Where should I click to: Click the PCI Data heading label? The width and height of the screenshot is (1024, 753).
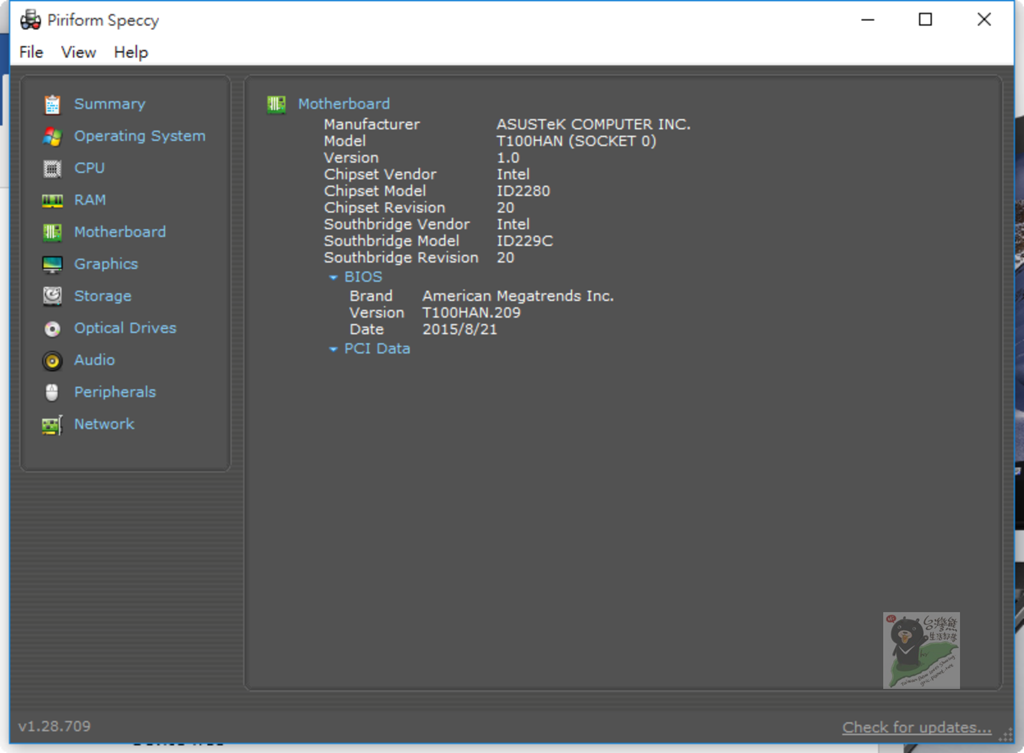377,349
